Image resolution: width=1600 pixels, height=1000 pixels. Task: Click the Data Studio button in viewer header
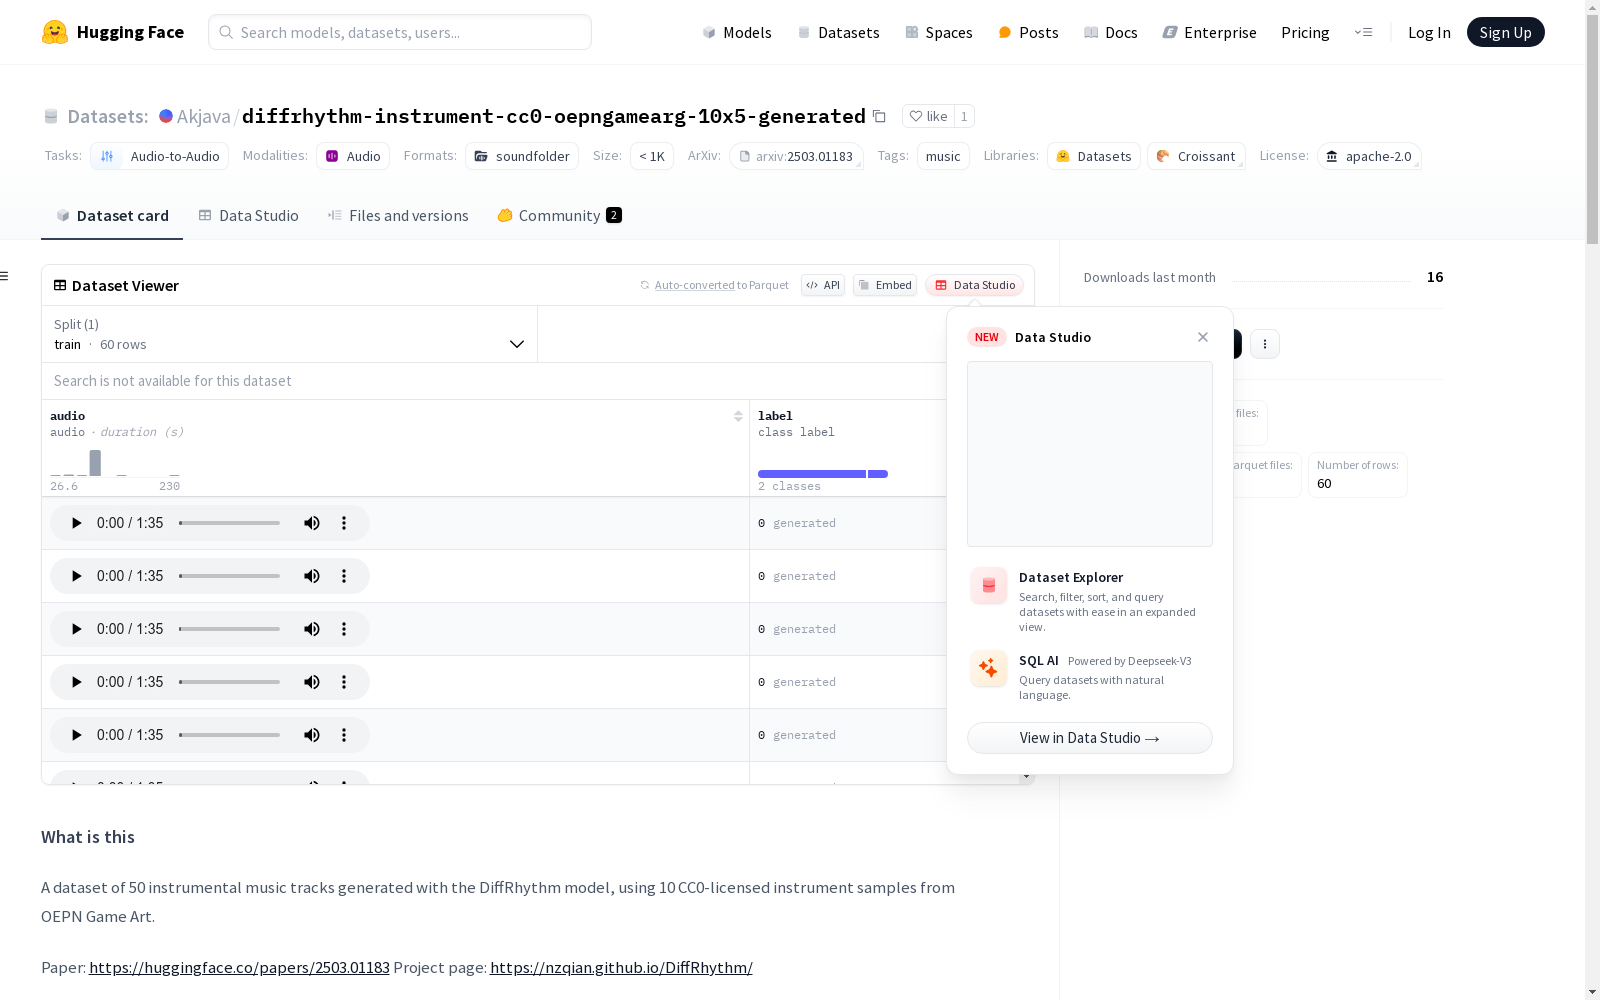click(975, 285)
